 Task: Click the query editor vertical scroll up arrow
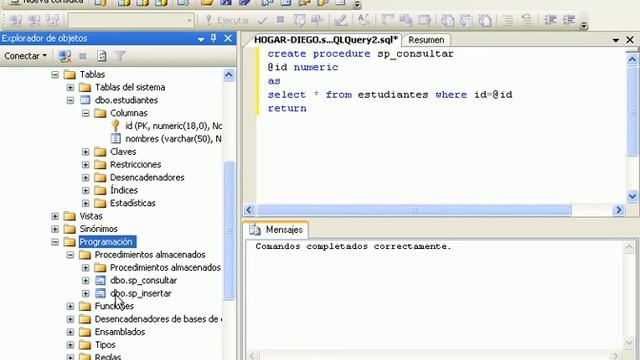(x=632, y=60)
